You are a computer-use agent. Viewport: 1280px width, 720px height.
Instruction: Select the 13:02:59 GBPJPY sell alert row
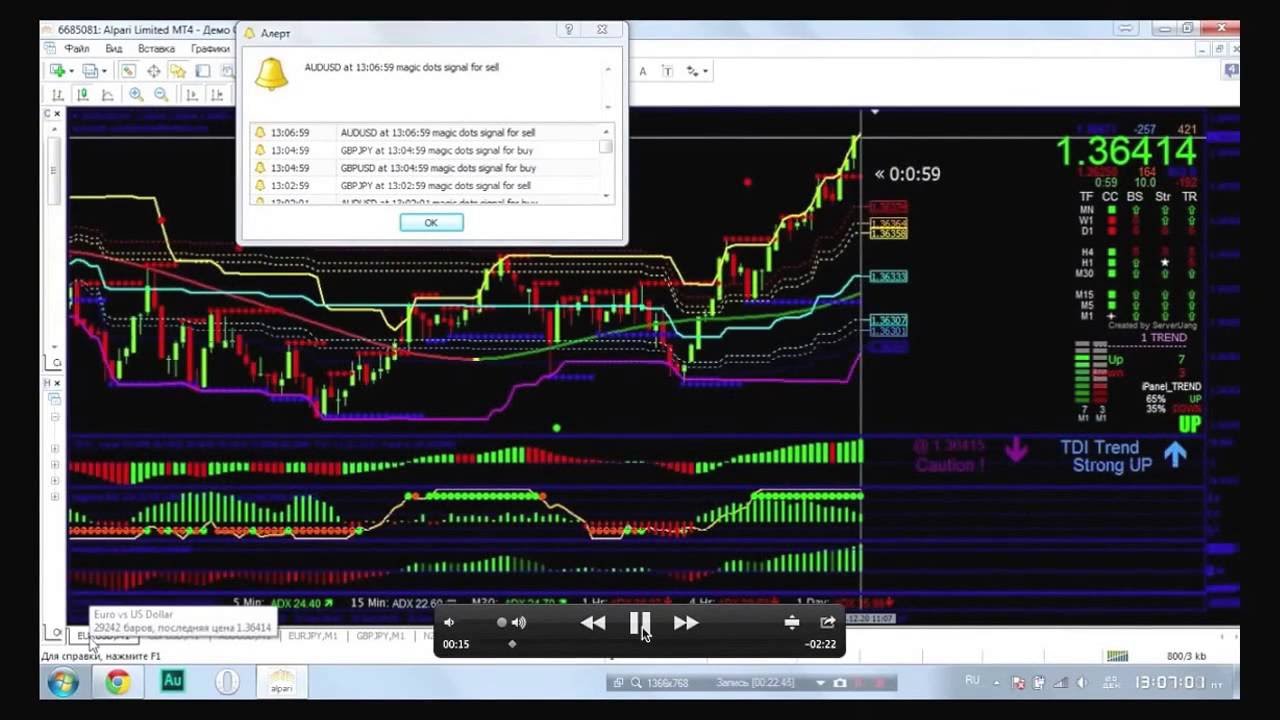tap(426, 186)
